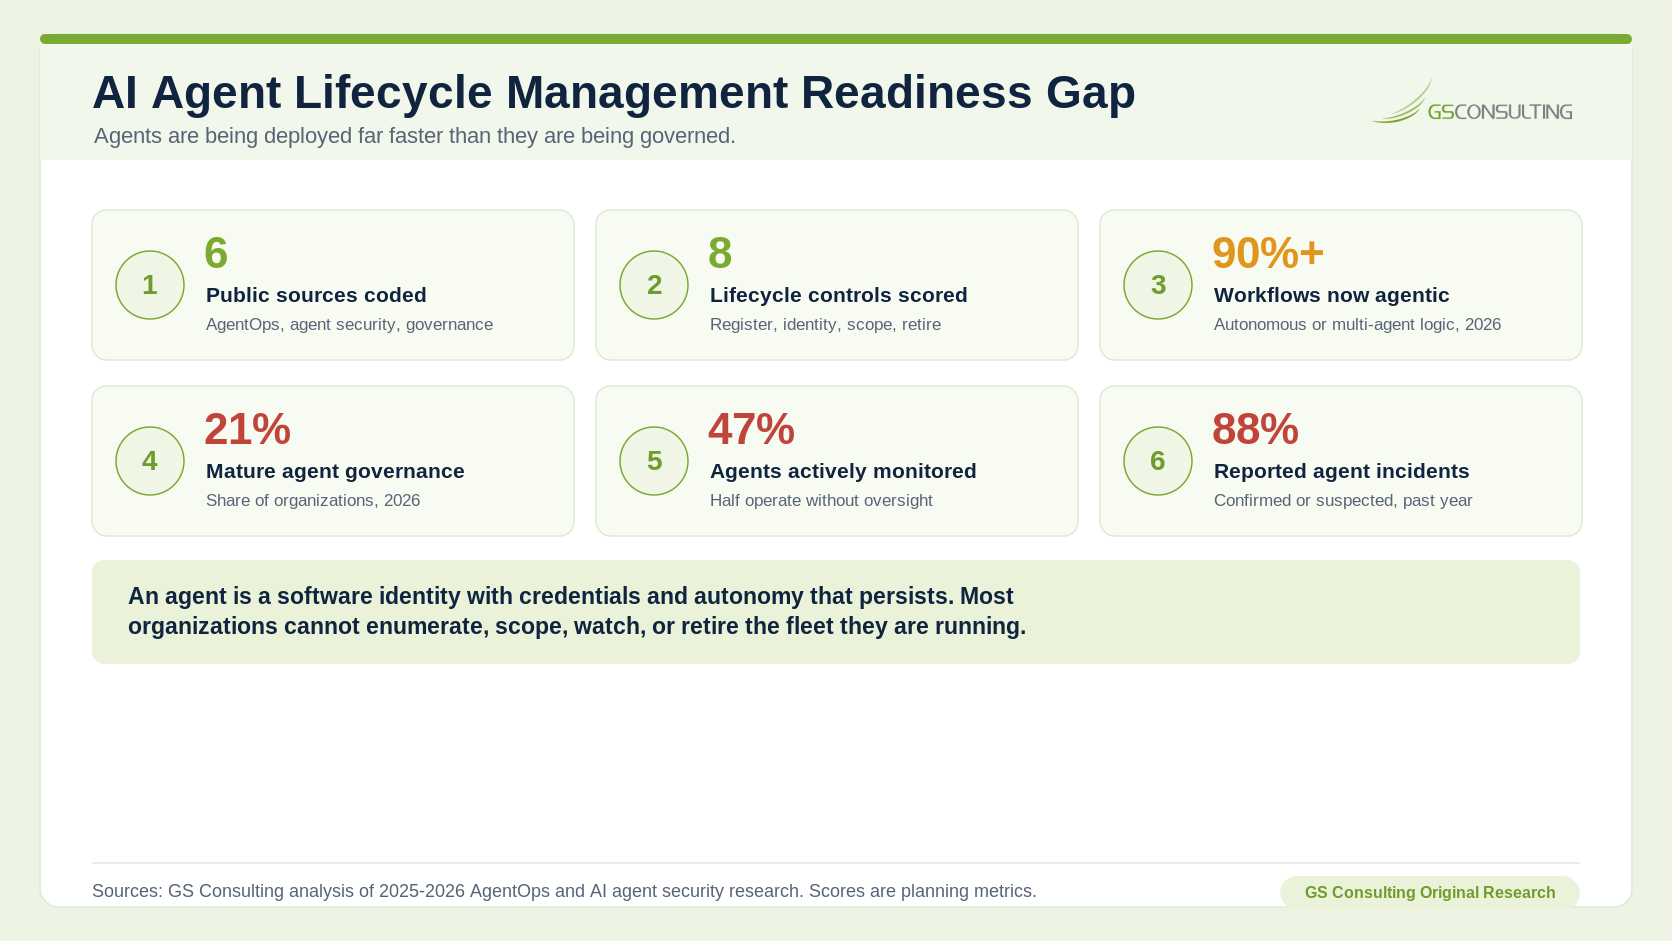Click the number 1 circle badge
The height and width of the screenshot is (941, 1672).
(150, 285)
